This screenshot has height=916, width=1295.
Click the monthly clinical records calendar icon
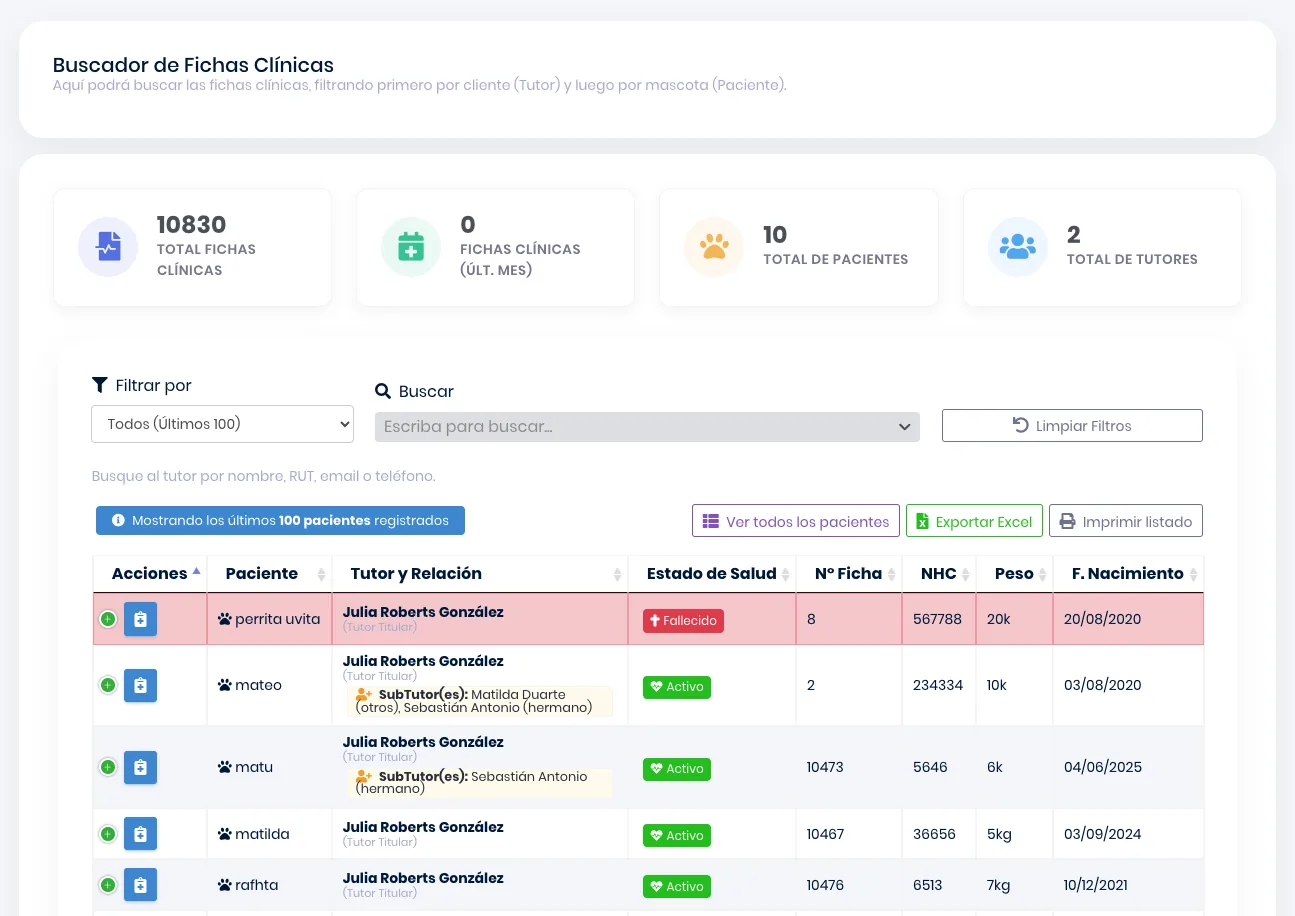[411, 247]
